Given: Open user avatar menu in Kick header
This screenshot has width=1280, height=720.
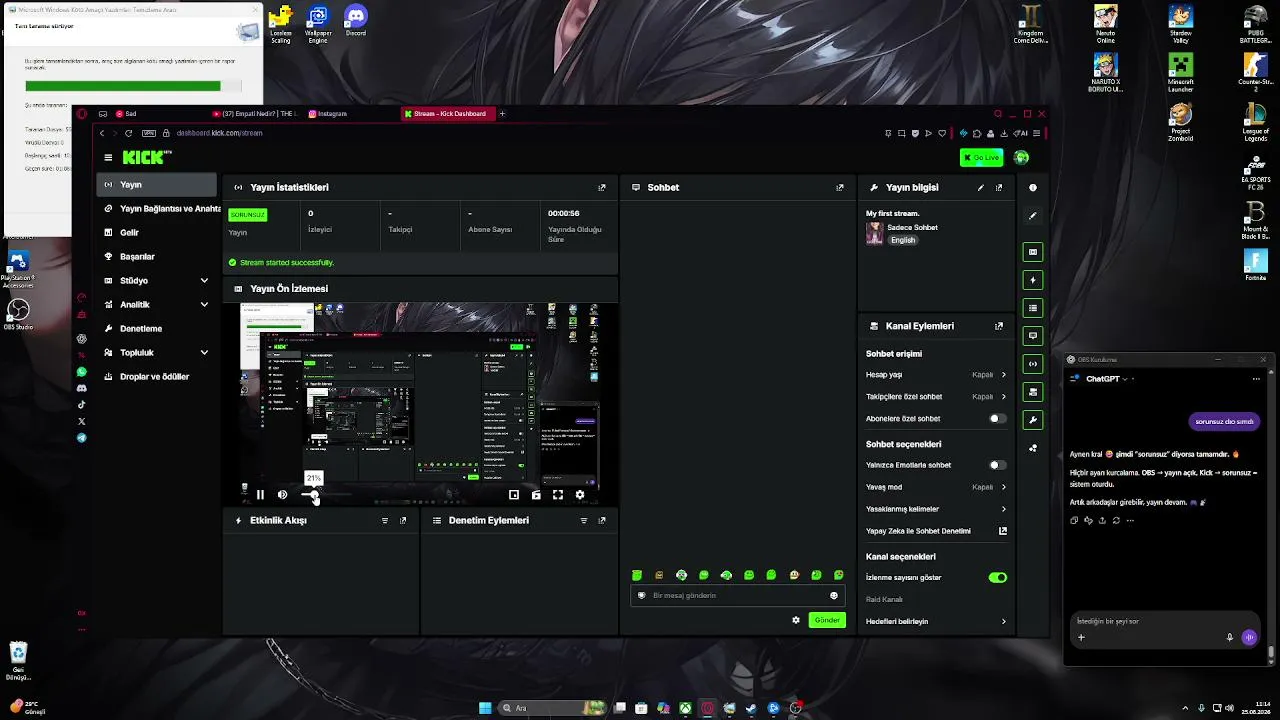Looking at the screenshot, I should click(1021, 157).
